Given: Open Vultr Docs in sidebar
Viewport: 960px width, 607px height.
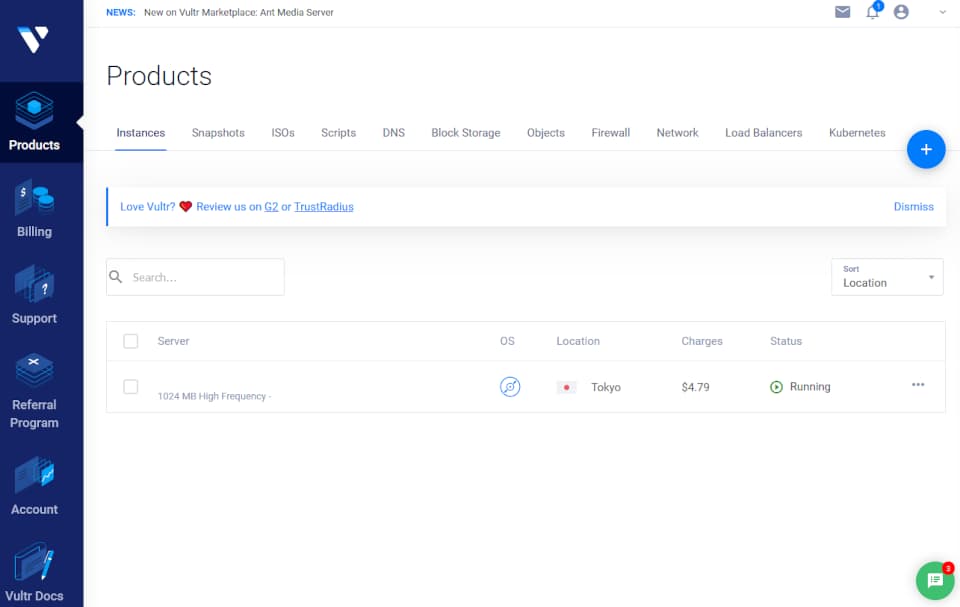Looking at the screenshot, I should click(34, 572).
